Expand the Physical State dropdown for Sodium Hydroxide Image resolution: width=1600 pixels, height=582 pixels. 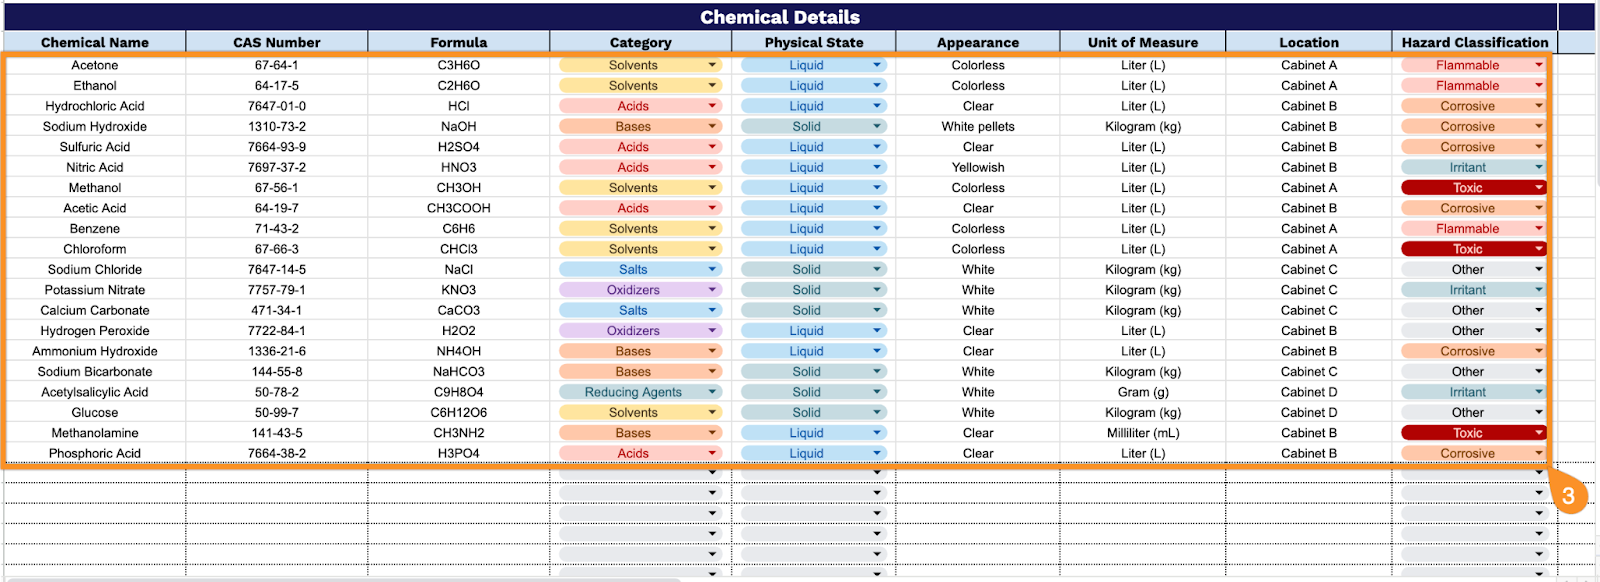click(x=876, y=126)
